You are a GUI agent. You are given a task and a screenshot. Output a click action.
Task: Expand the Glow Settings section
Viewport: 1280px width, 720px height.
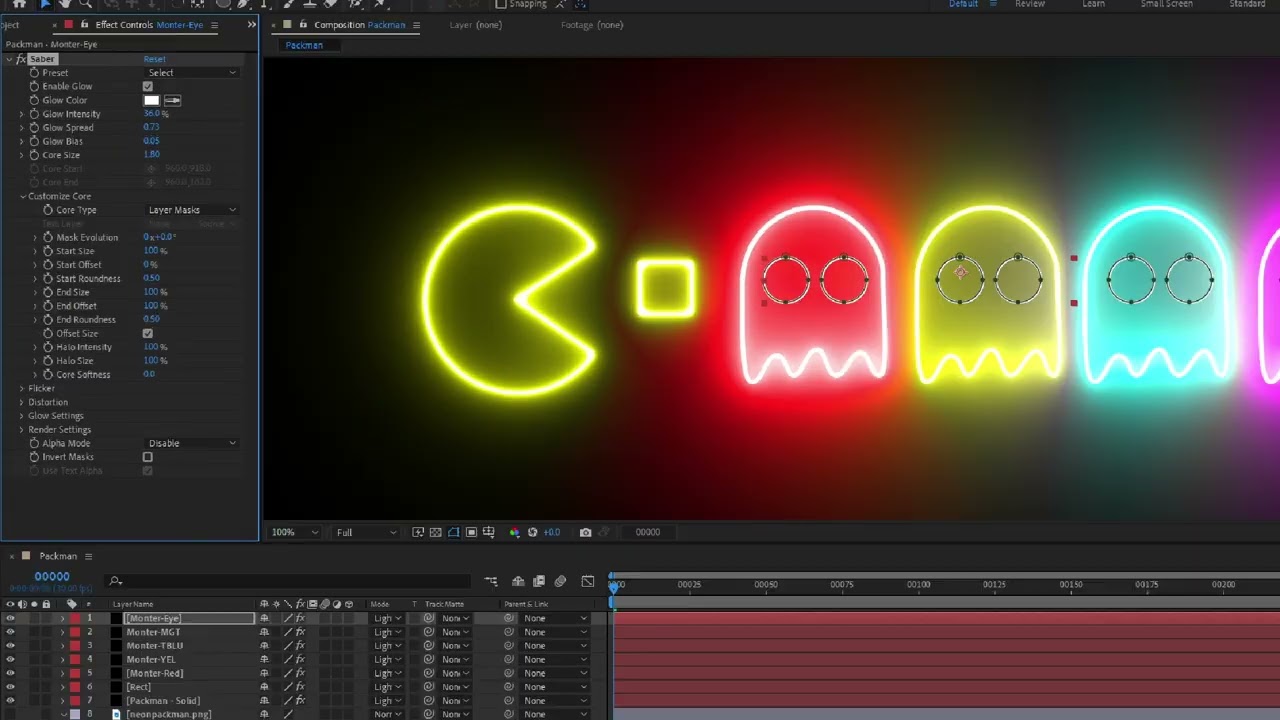coord(22,416)
